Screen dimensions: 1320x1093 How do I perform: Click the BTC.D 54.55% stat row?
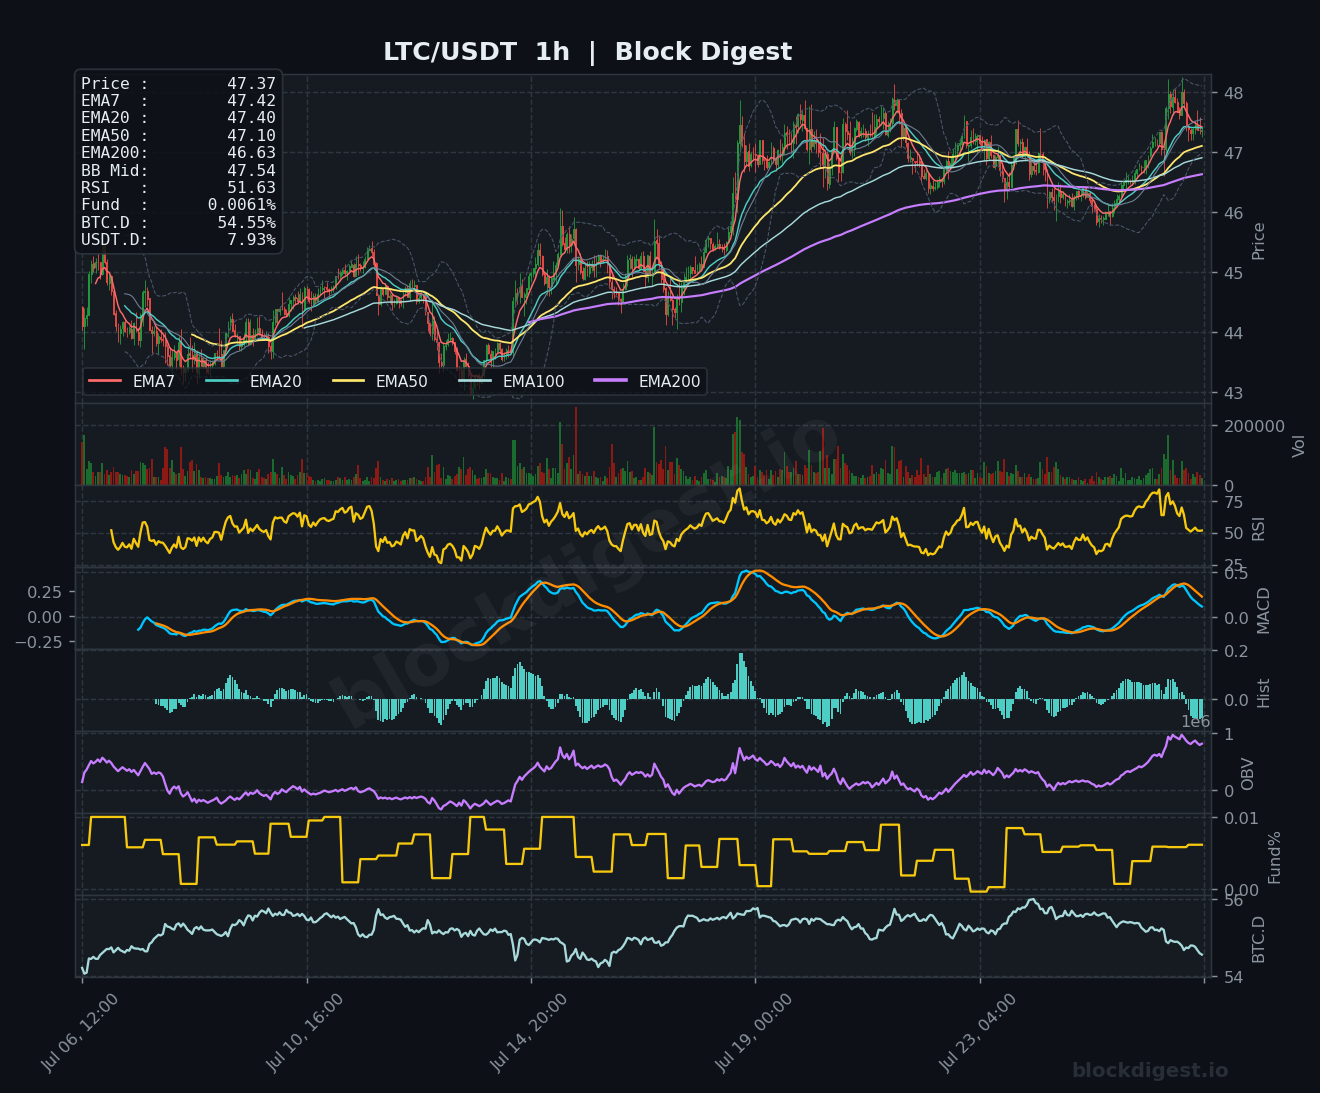coord(178,222)
